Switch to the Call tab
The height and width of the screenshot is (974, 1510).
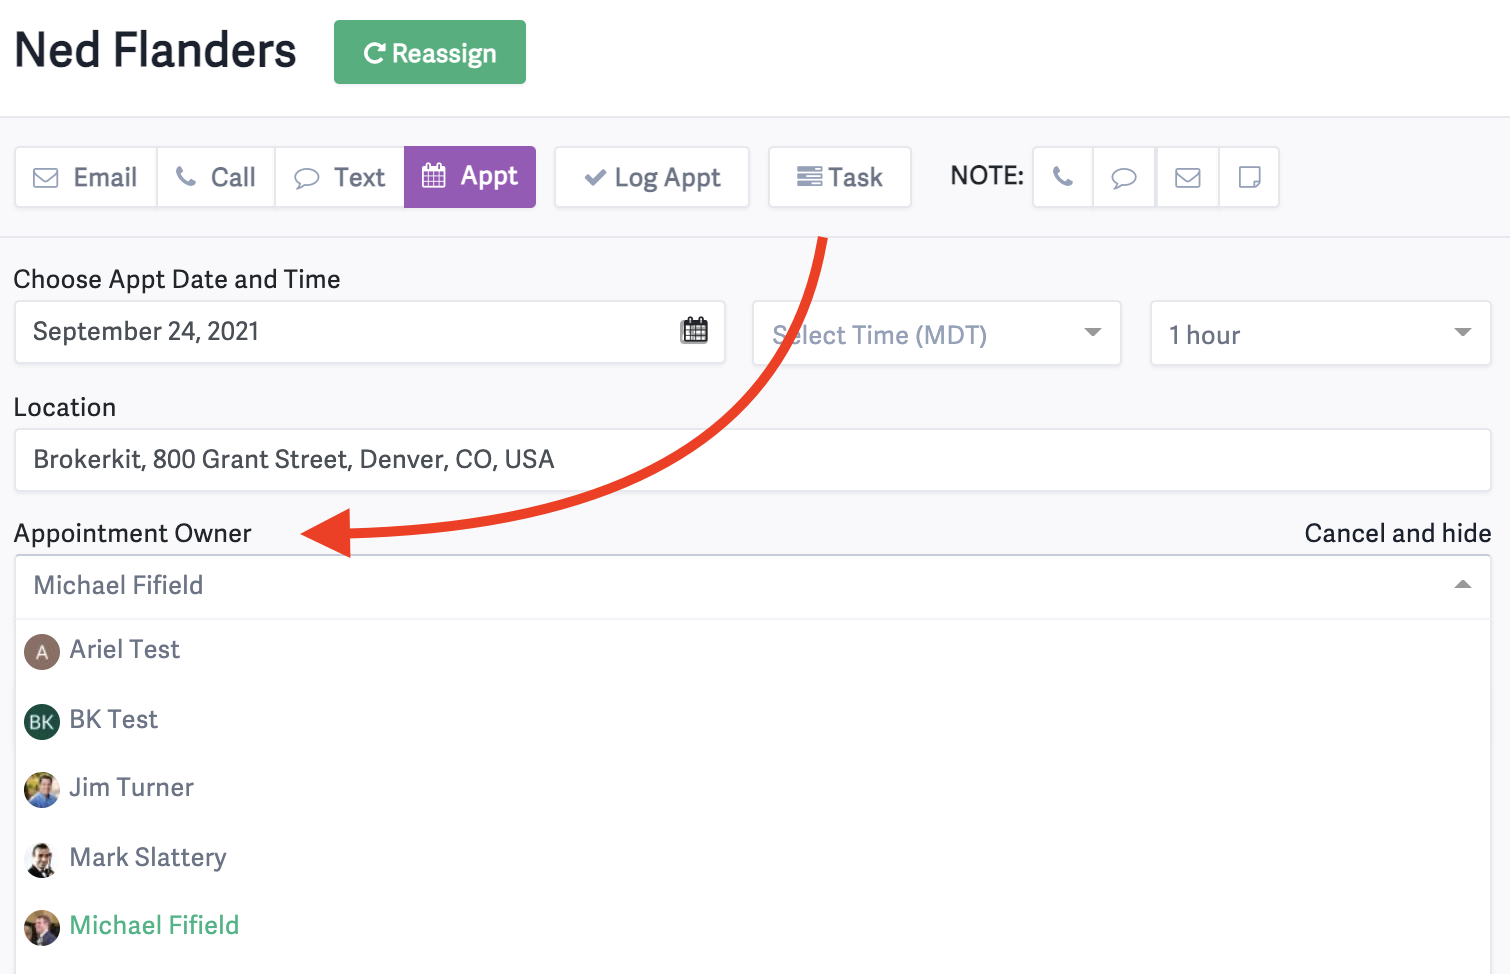pos(216,177)
